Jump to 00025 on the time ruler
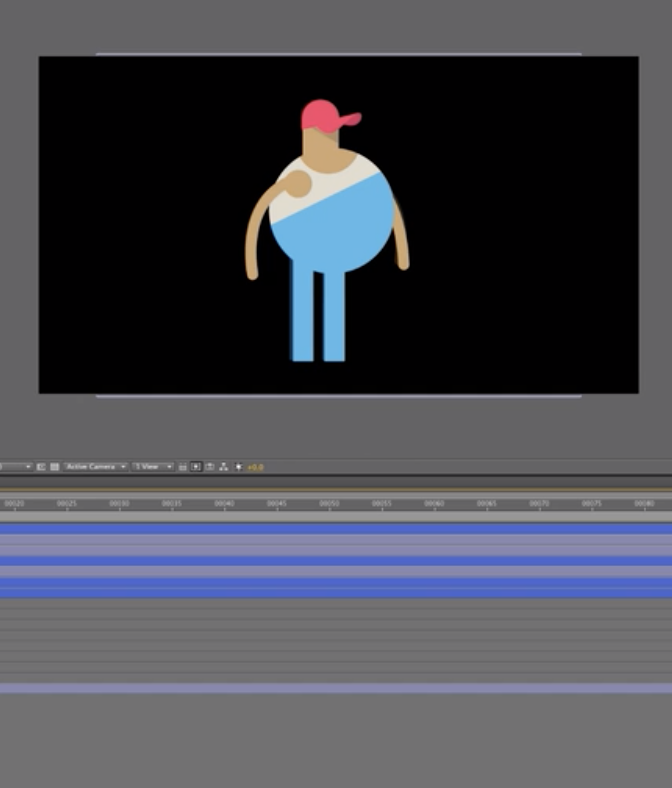672x788 pixels. (x=67, y=504)
